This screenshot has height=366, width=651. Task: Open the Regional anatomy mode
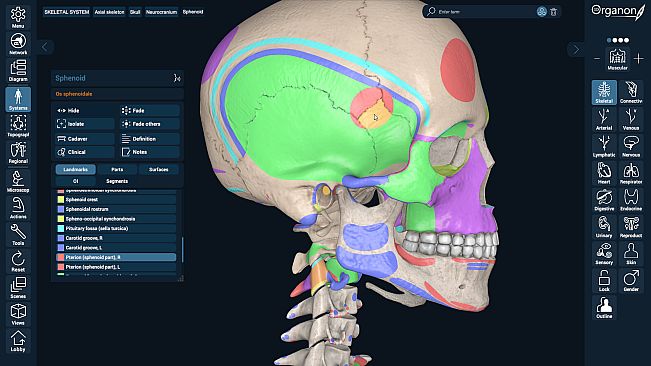18,152
